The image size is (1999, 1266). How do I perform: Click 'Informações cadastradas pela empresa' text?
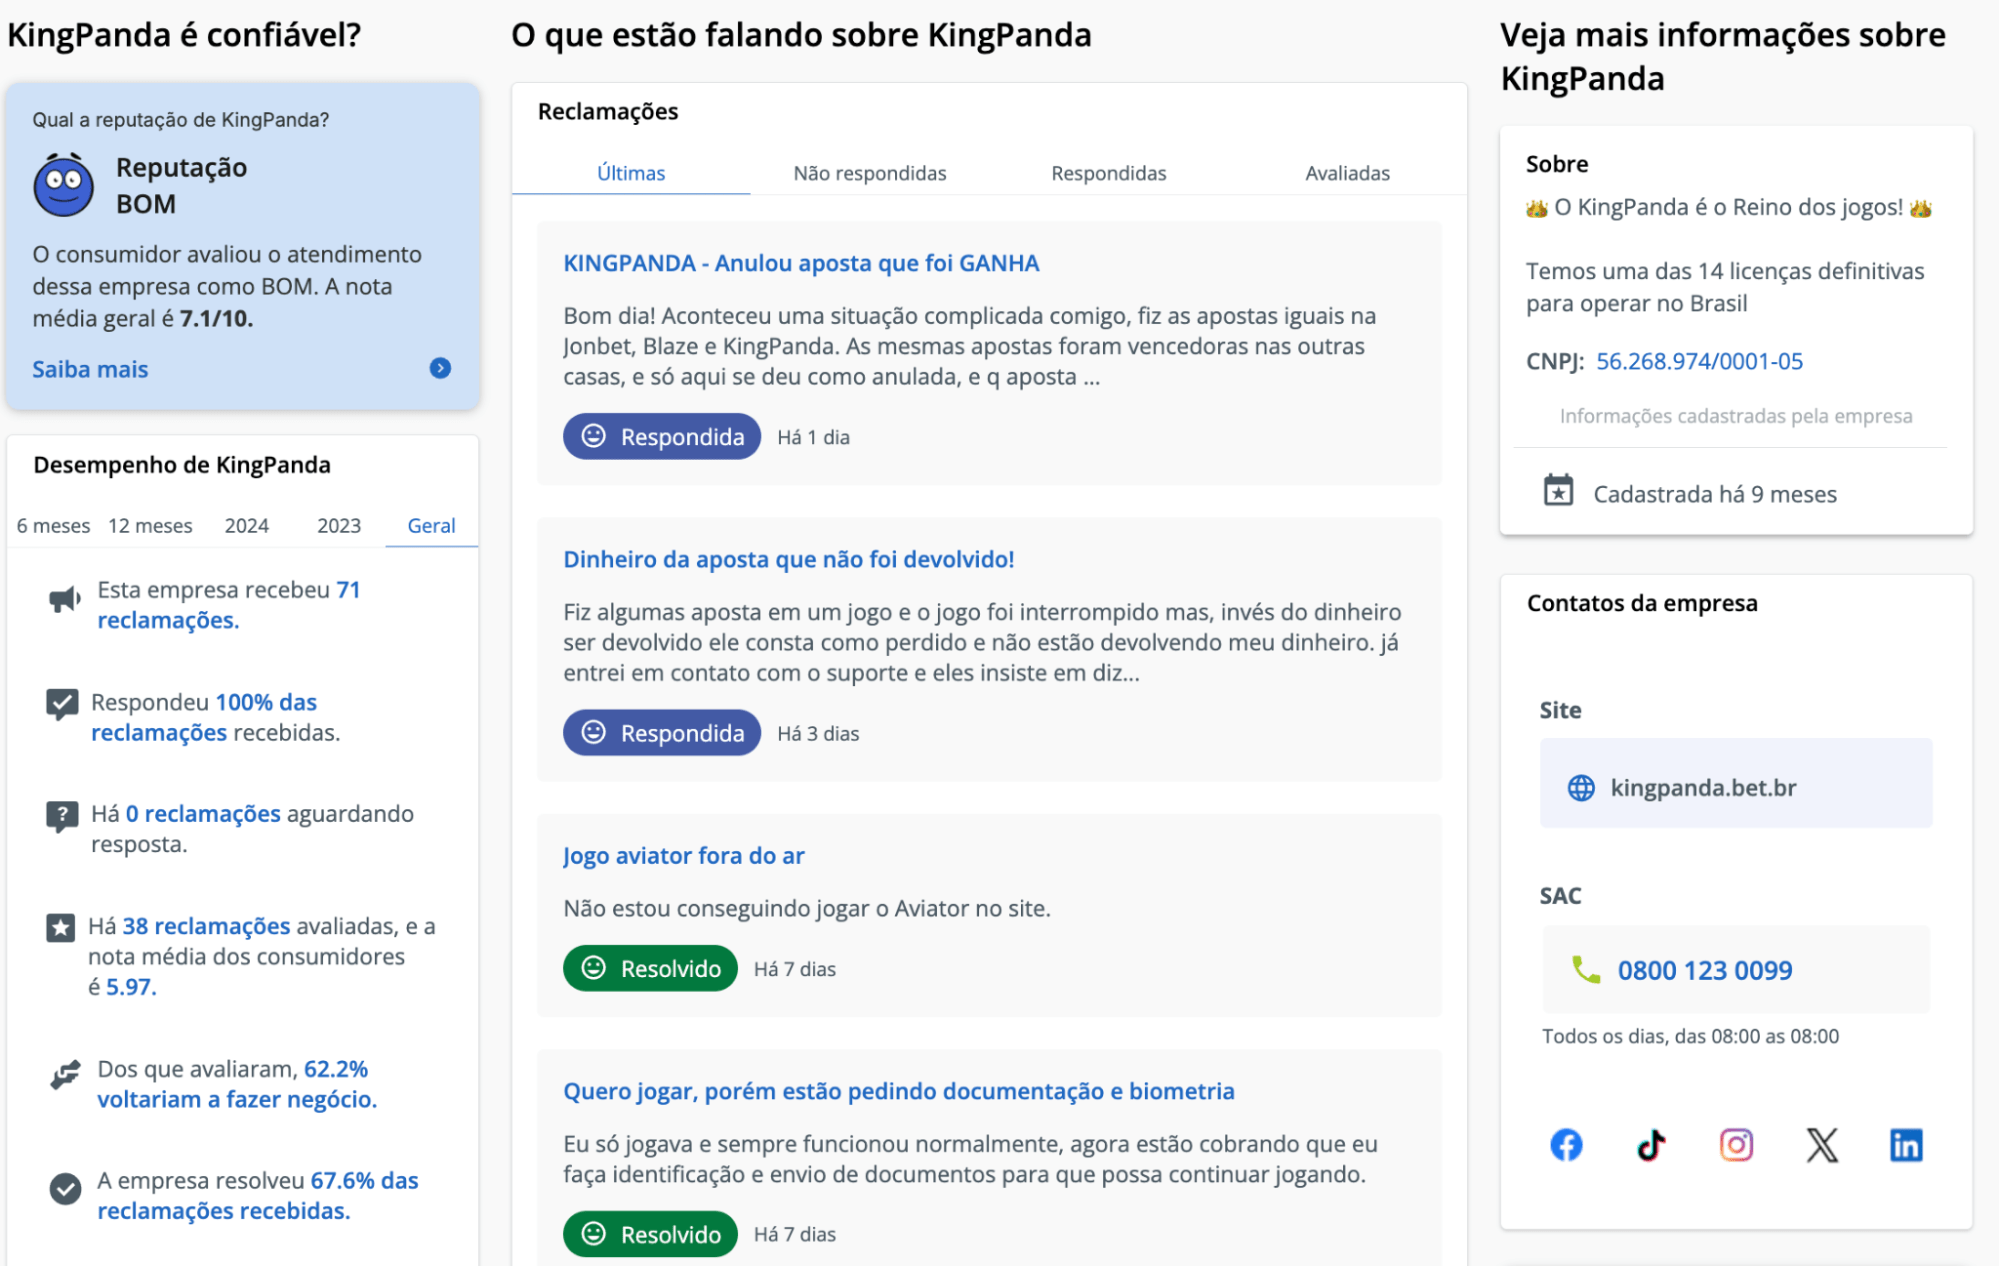point(1736,416)
